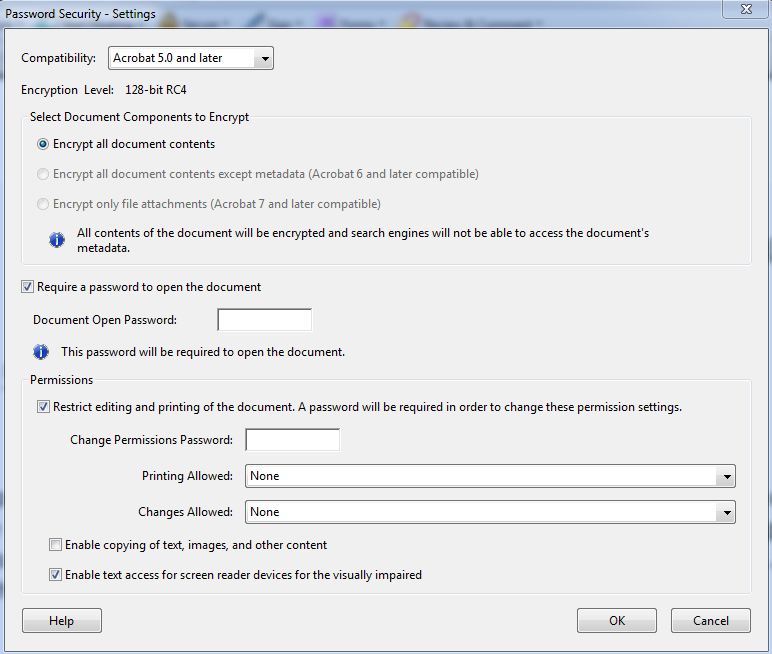Click 'This password will be required' note
Image resolution: width=772 pixels, height=654 pixels.
coord(203,352)
